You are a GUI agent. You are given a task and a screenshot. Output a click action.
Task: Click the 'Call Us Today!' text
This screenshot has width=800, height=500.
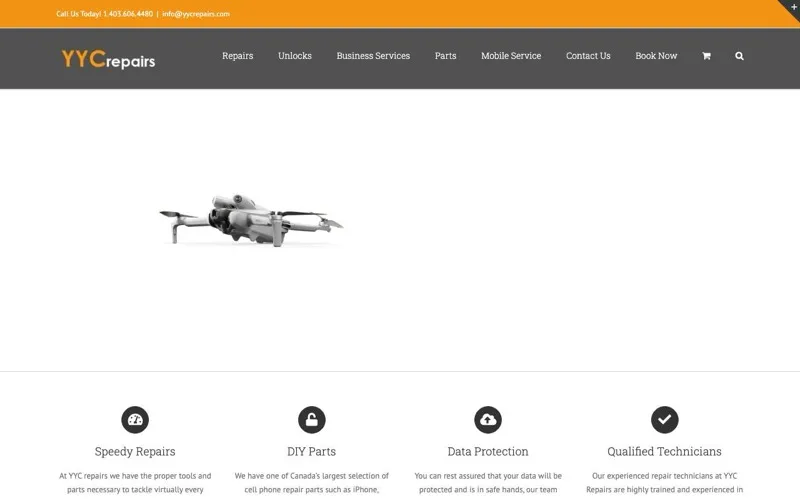[x=79, y=14]
